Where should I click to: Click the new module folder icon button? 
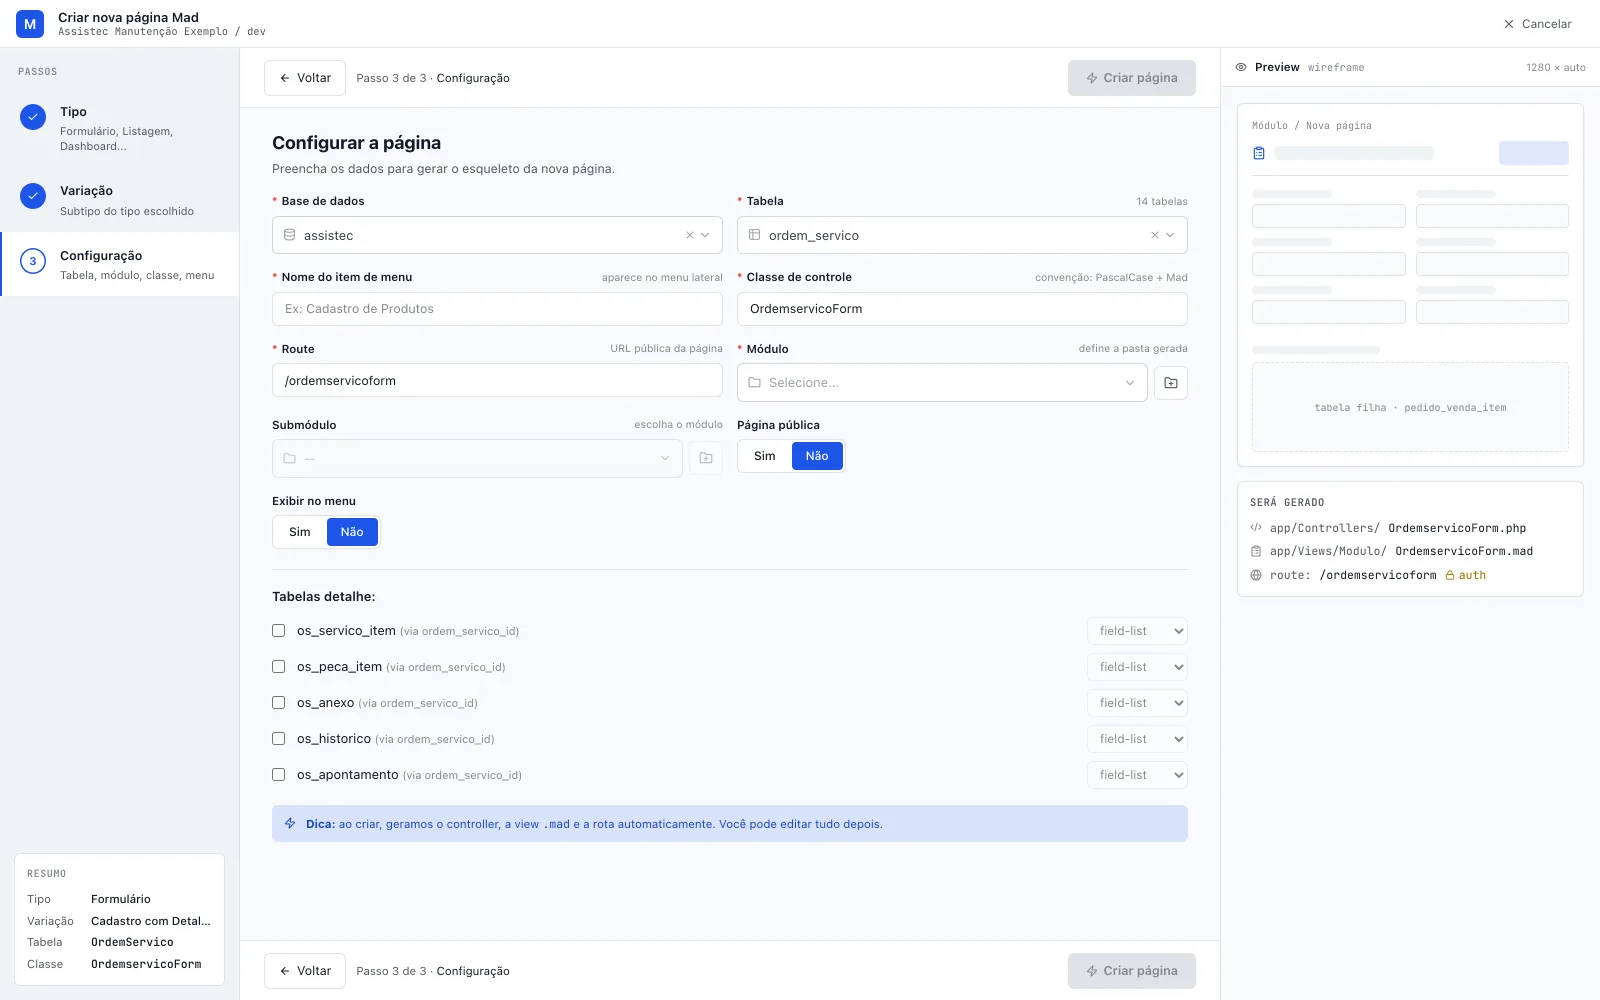[x=1171, y=383]
